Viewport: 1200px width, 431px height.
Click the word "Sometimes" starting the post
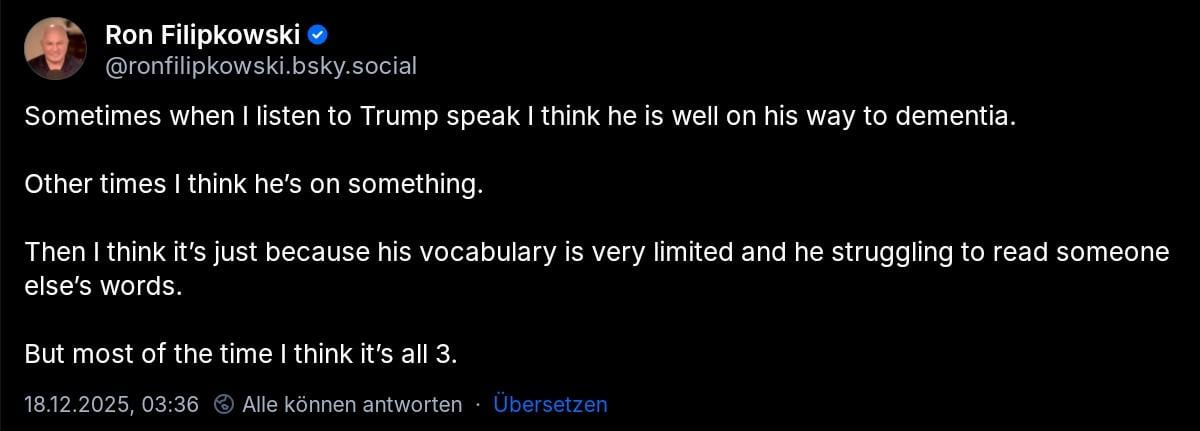[84, 116]
